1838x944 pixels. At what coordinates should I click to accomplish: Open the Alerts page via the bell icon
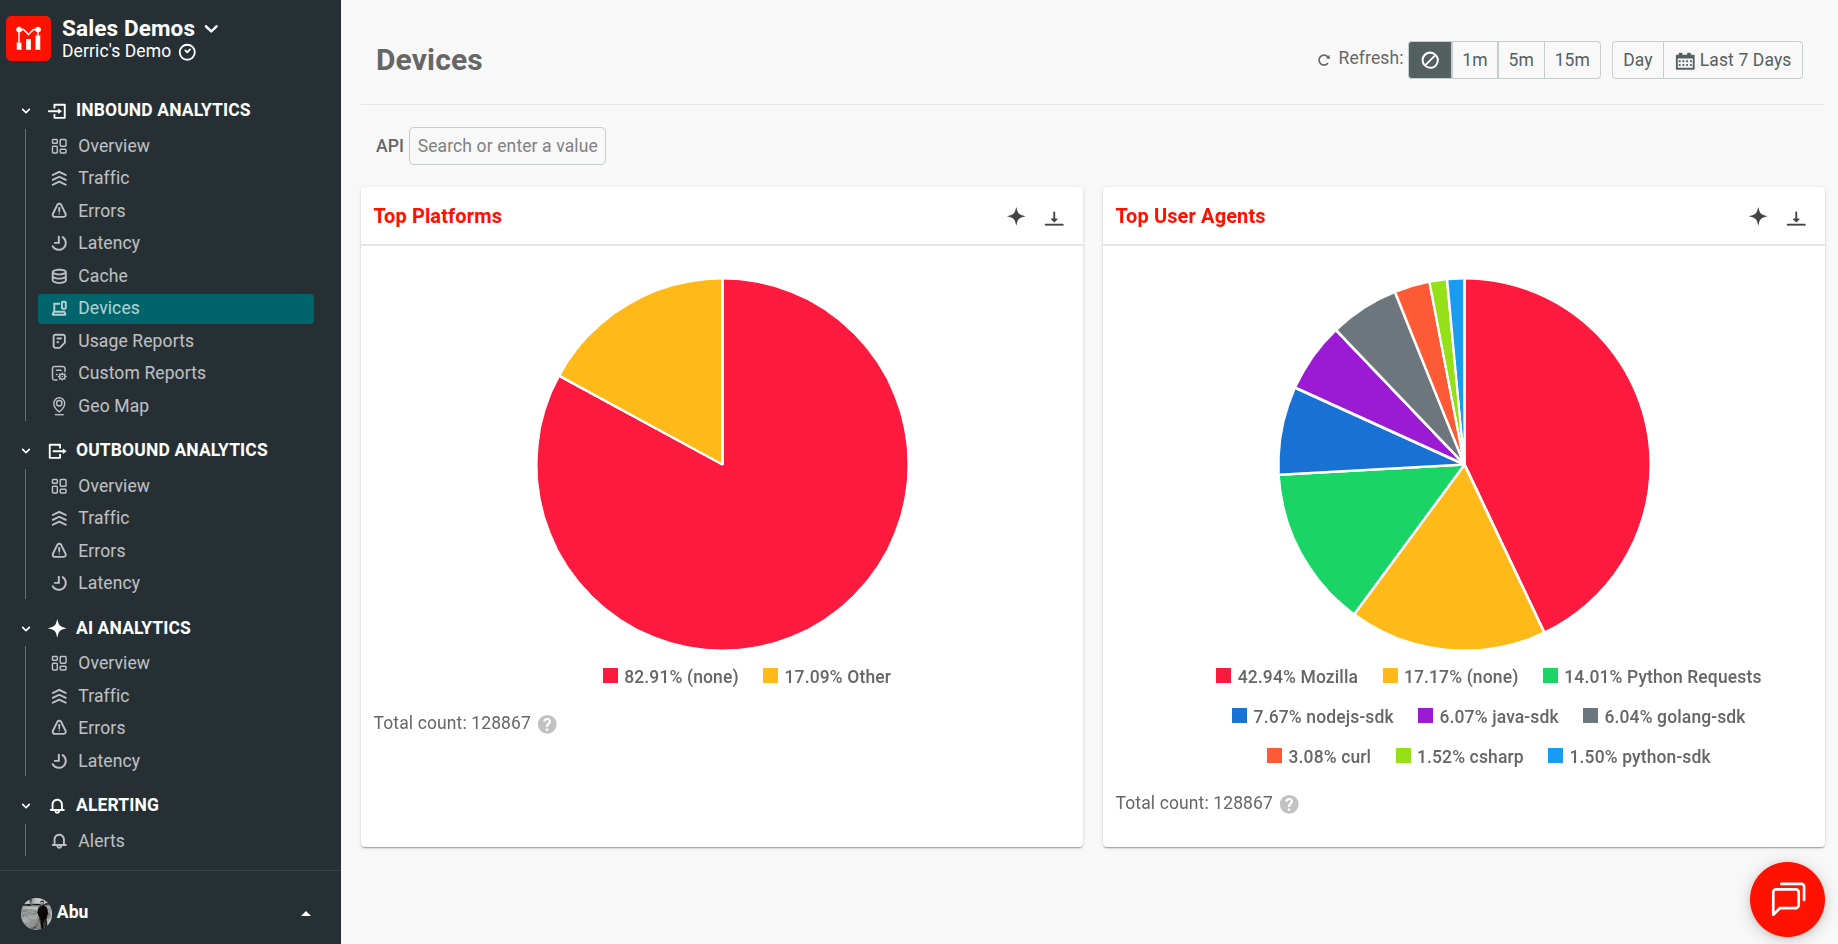102,840
